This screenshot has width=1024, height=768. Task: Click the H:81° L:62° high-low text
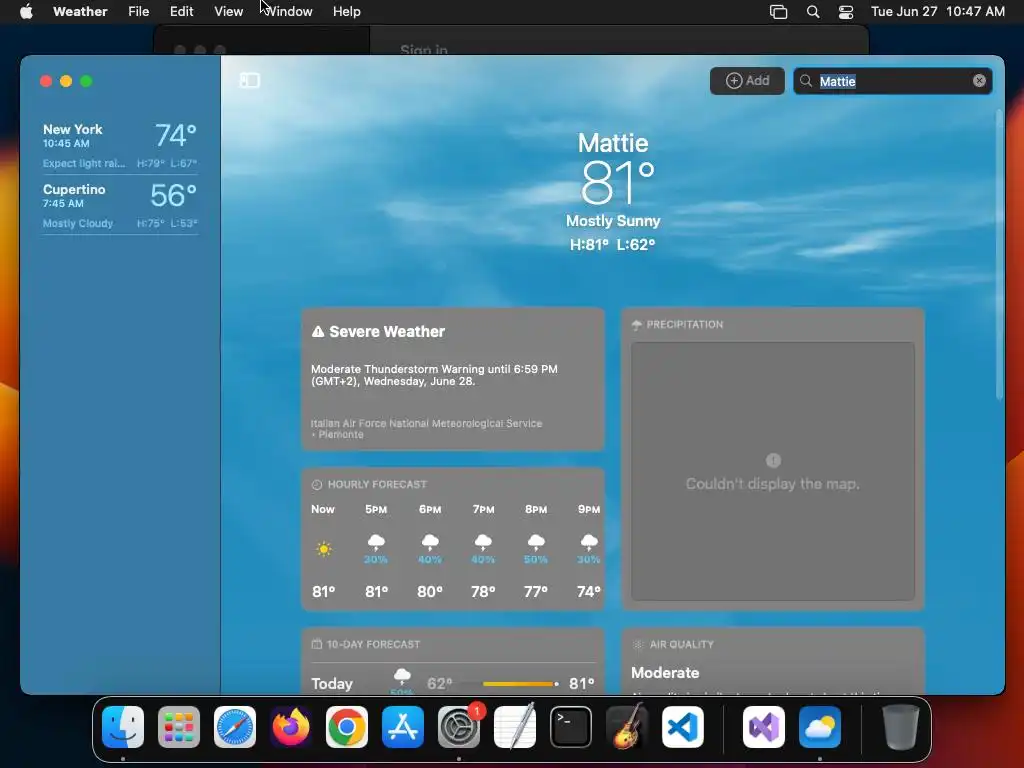[613, 245]
